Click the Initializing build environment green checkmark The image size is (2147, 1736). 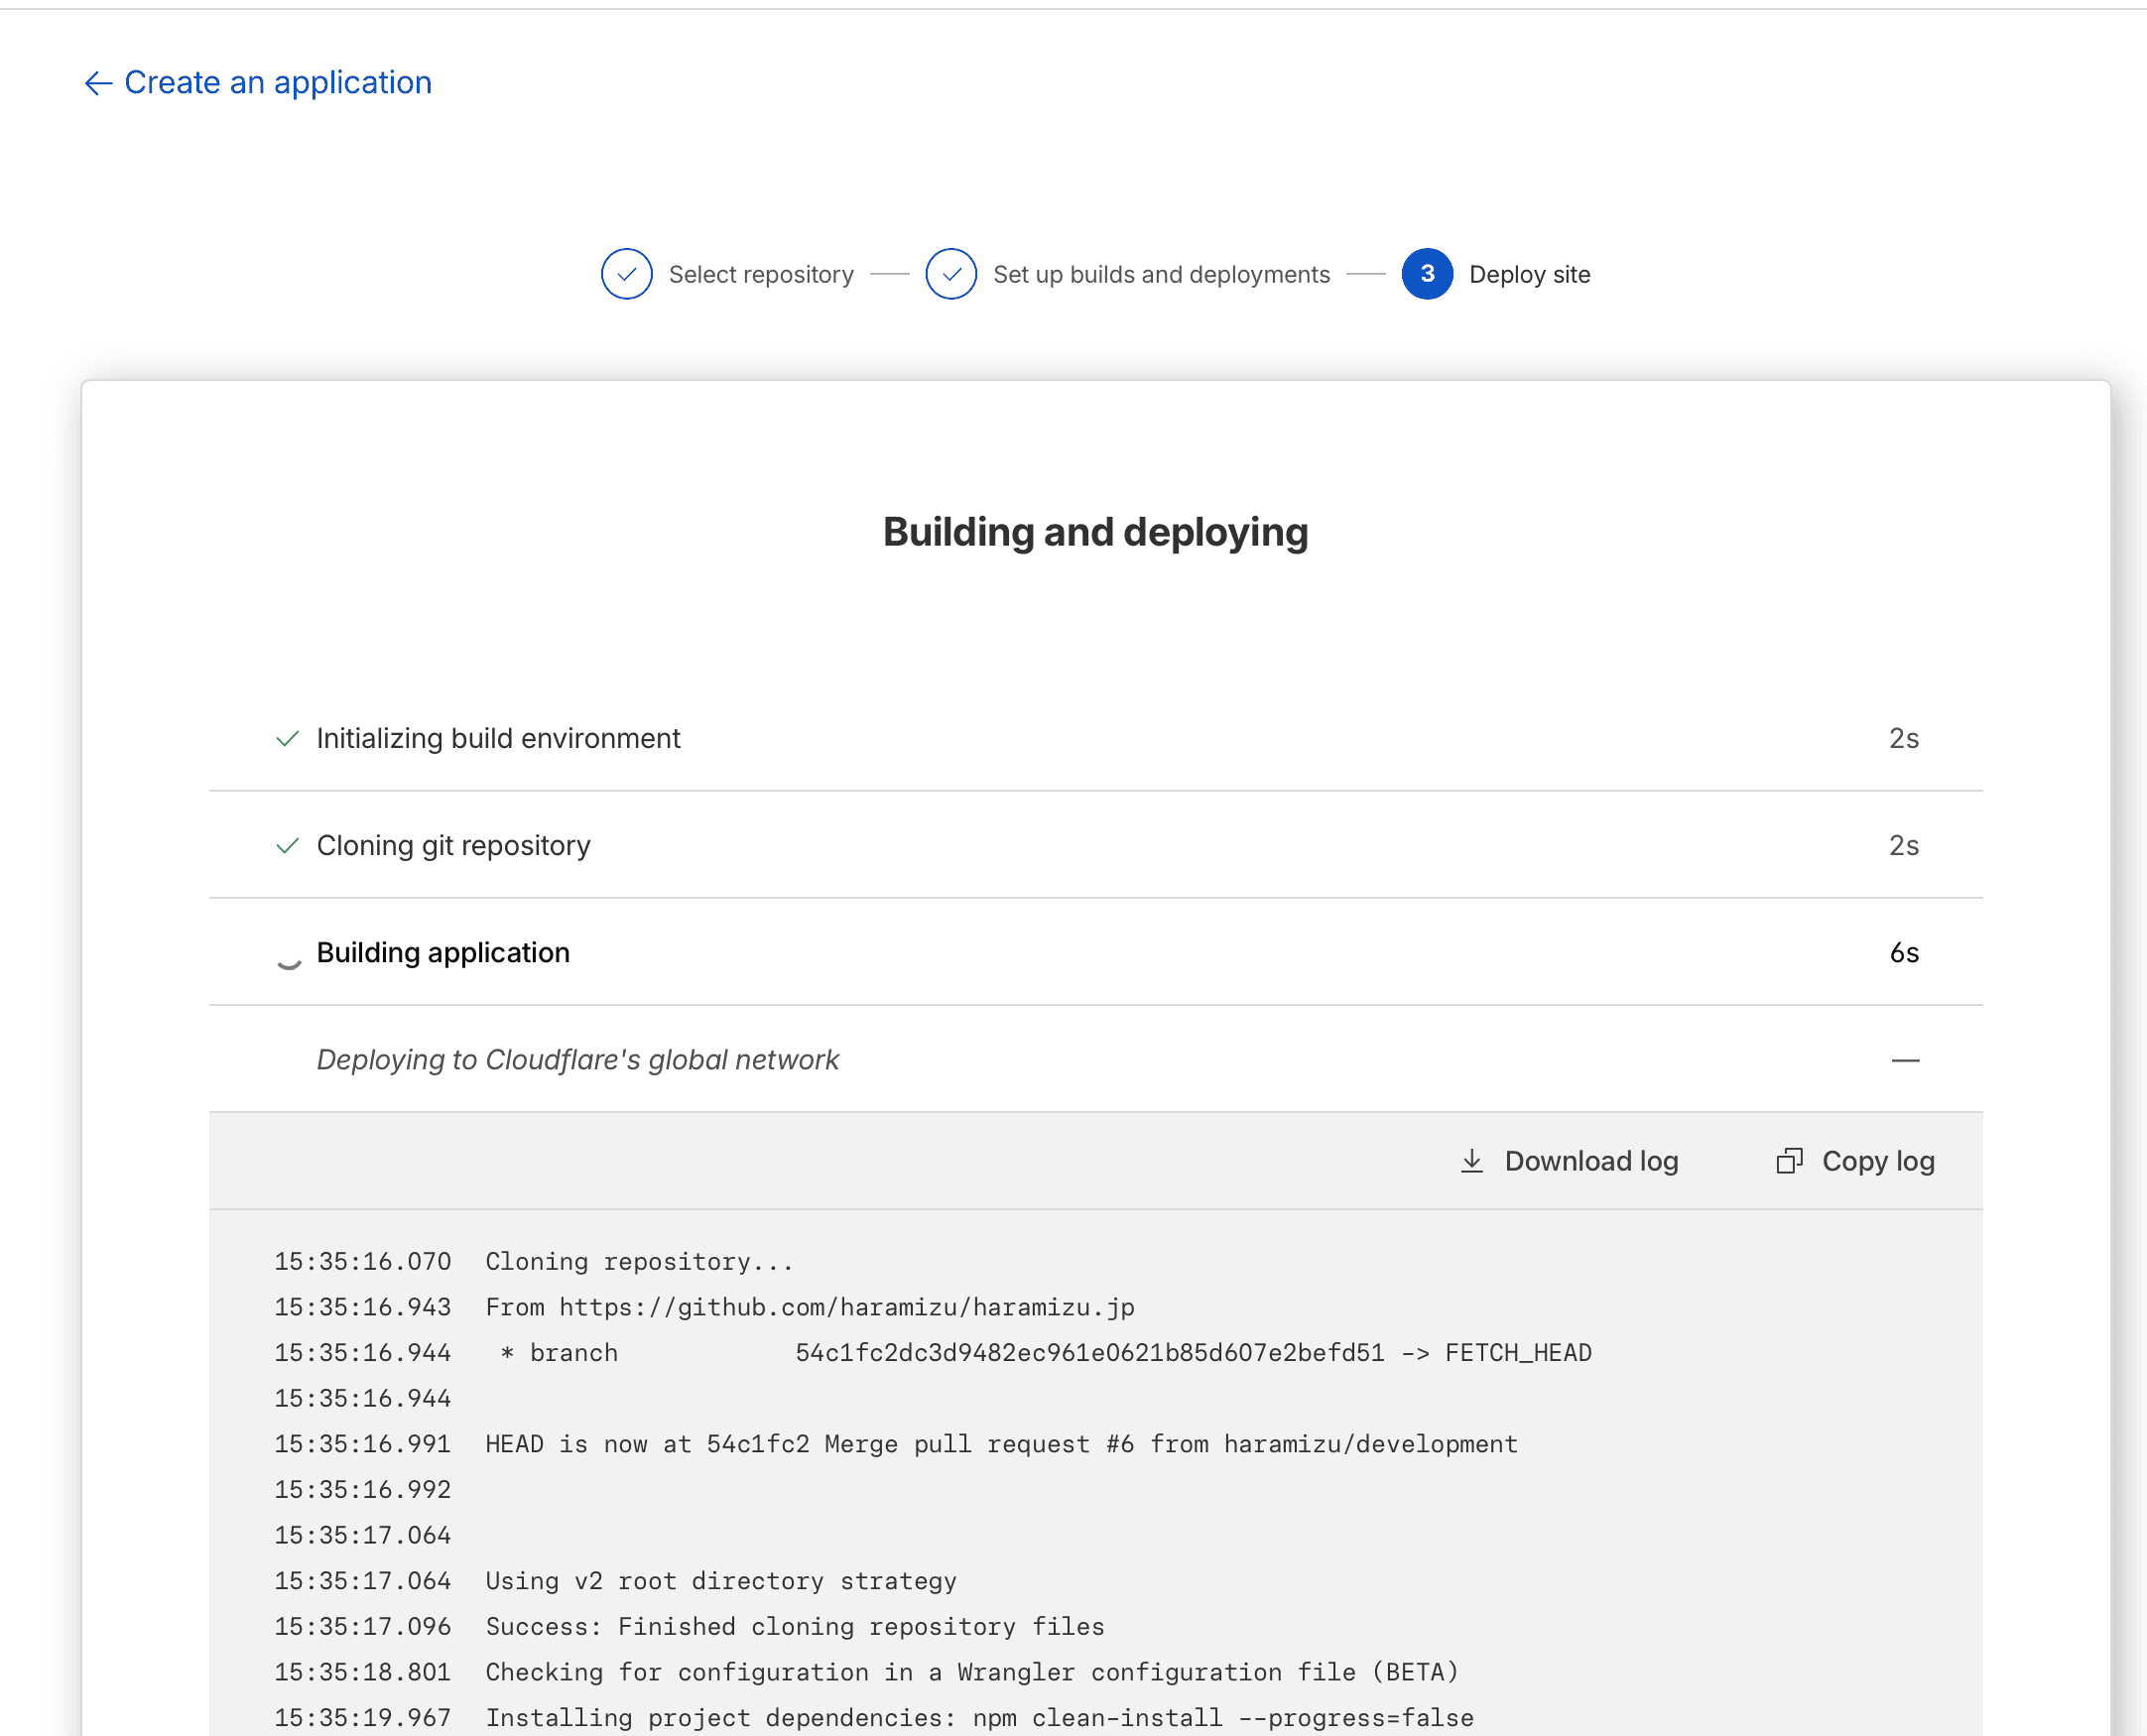coord(288,739)
